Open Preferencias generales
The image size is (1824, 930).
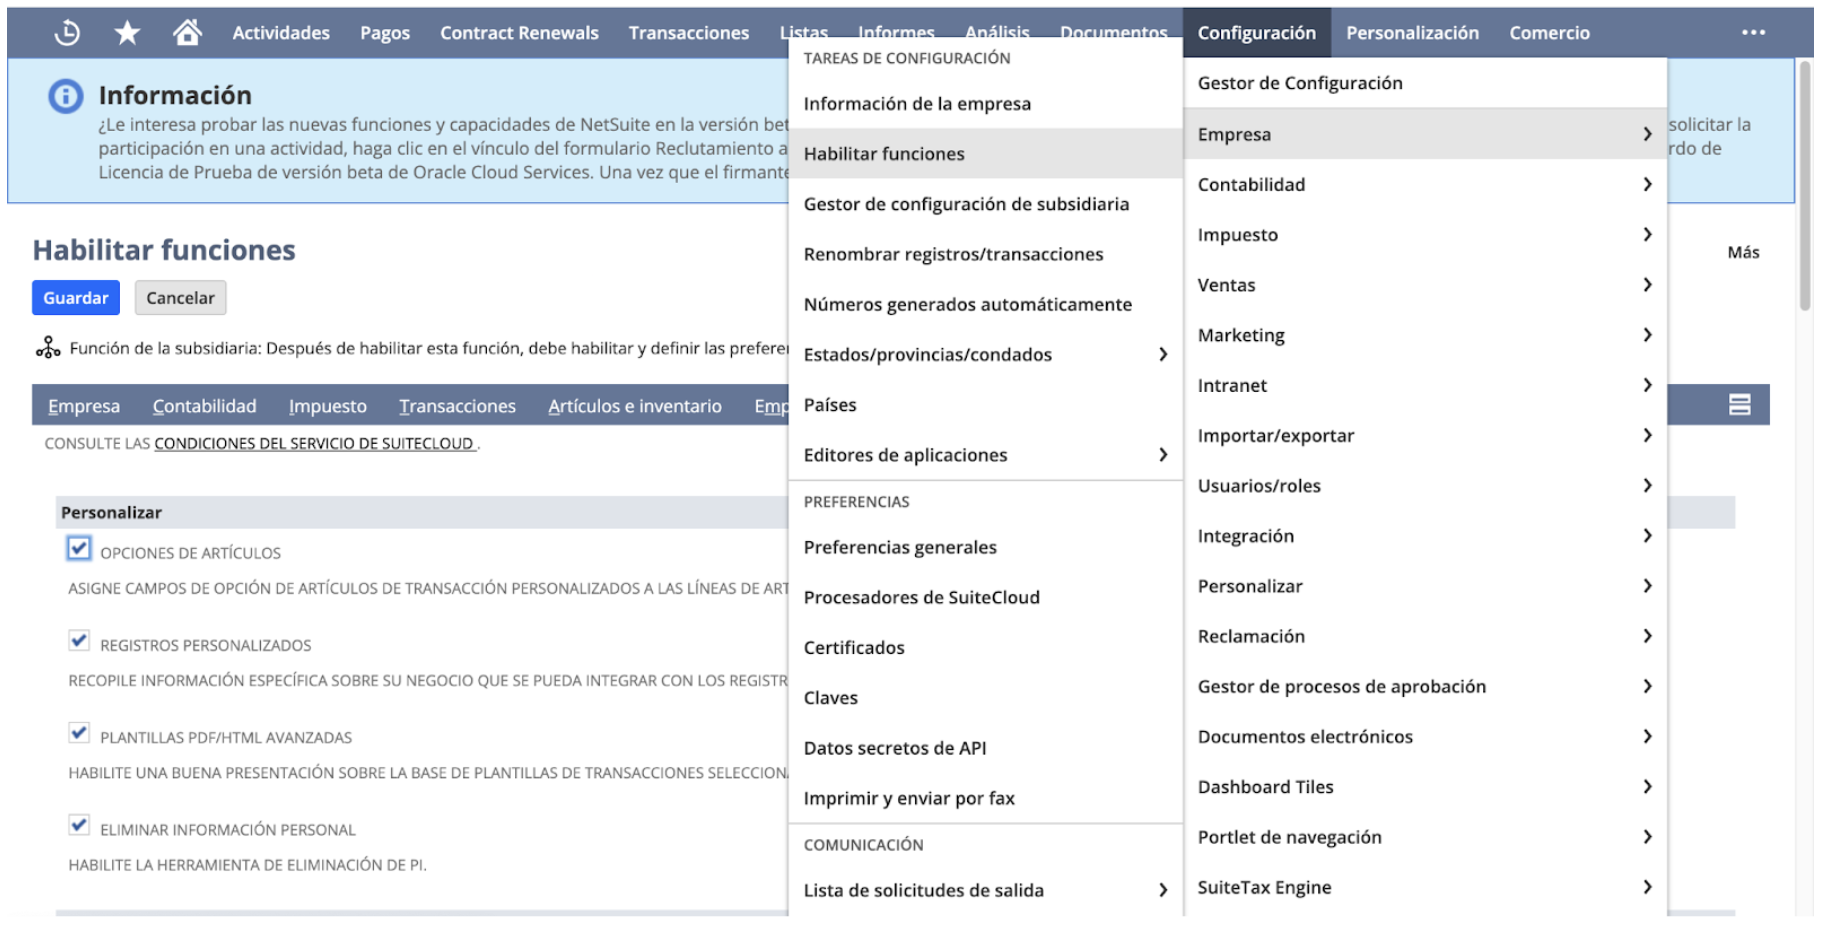[x=986, y=547]
